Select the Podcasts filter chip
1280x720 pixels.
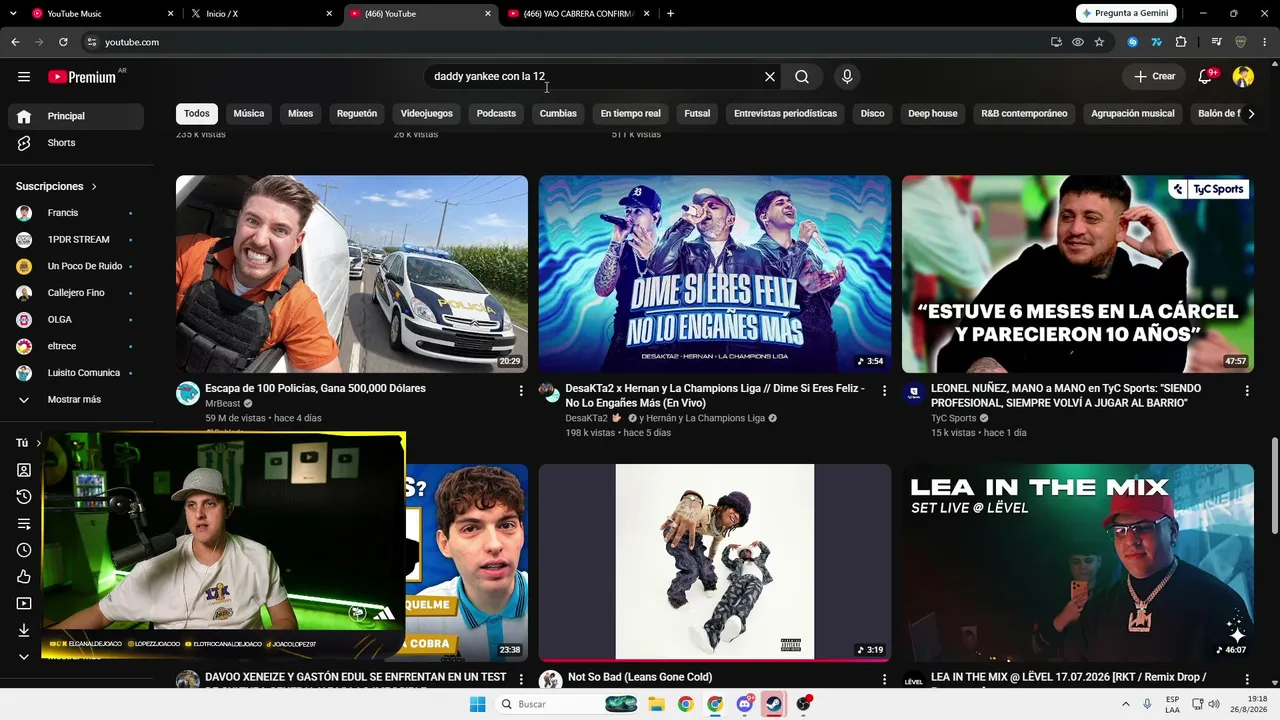[x=496, y=114]
